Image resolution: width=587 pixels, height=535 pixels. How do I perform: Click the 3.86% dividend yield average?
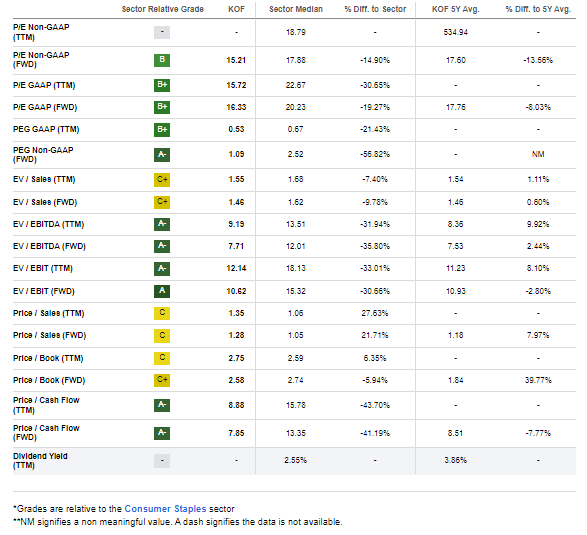pyautogui.click(x=456, y=460)
